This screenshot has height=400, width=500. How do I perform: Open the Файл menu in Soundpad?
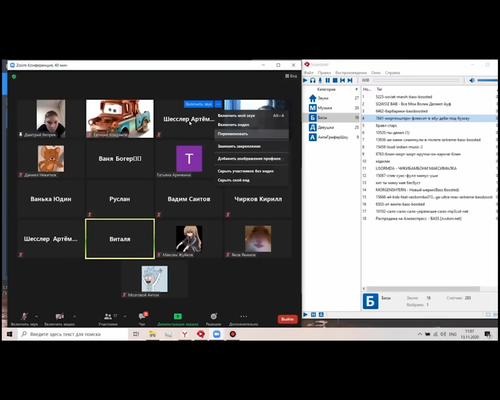308,73
